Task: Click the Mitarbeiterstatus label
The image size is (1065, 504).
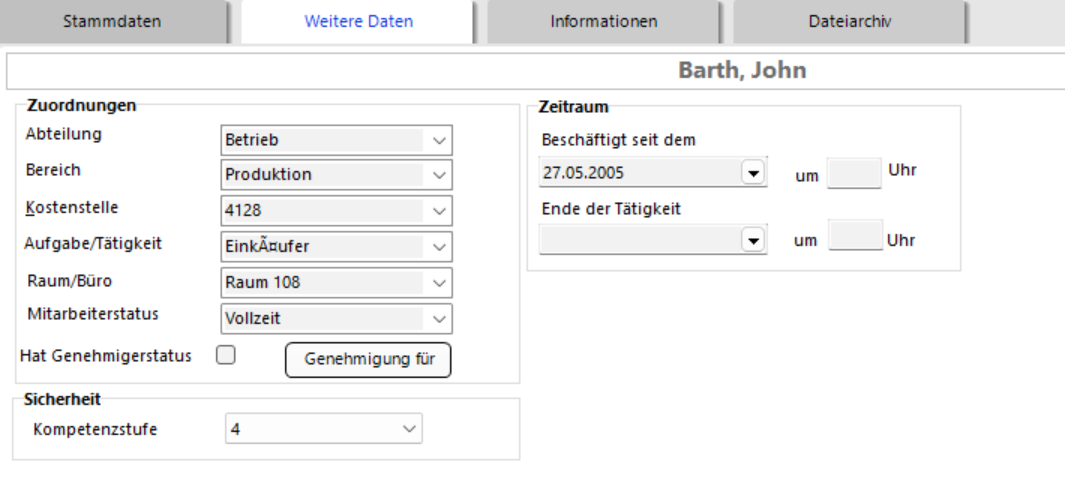Action: click(x=93, y=314)
